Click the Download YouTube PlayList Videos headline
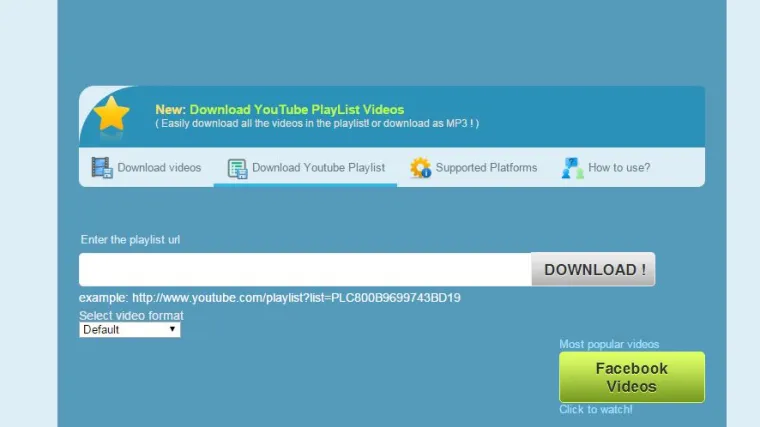 coord(297,110)
